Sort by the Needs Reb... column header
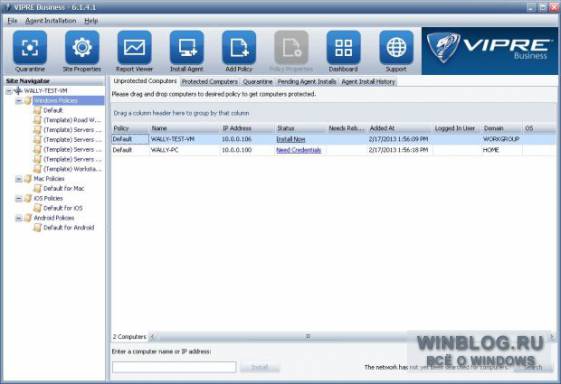Screen dimensions: 561x384 (347, 128)
